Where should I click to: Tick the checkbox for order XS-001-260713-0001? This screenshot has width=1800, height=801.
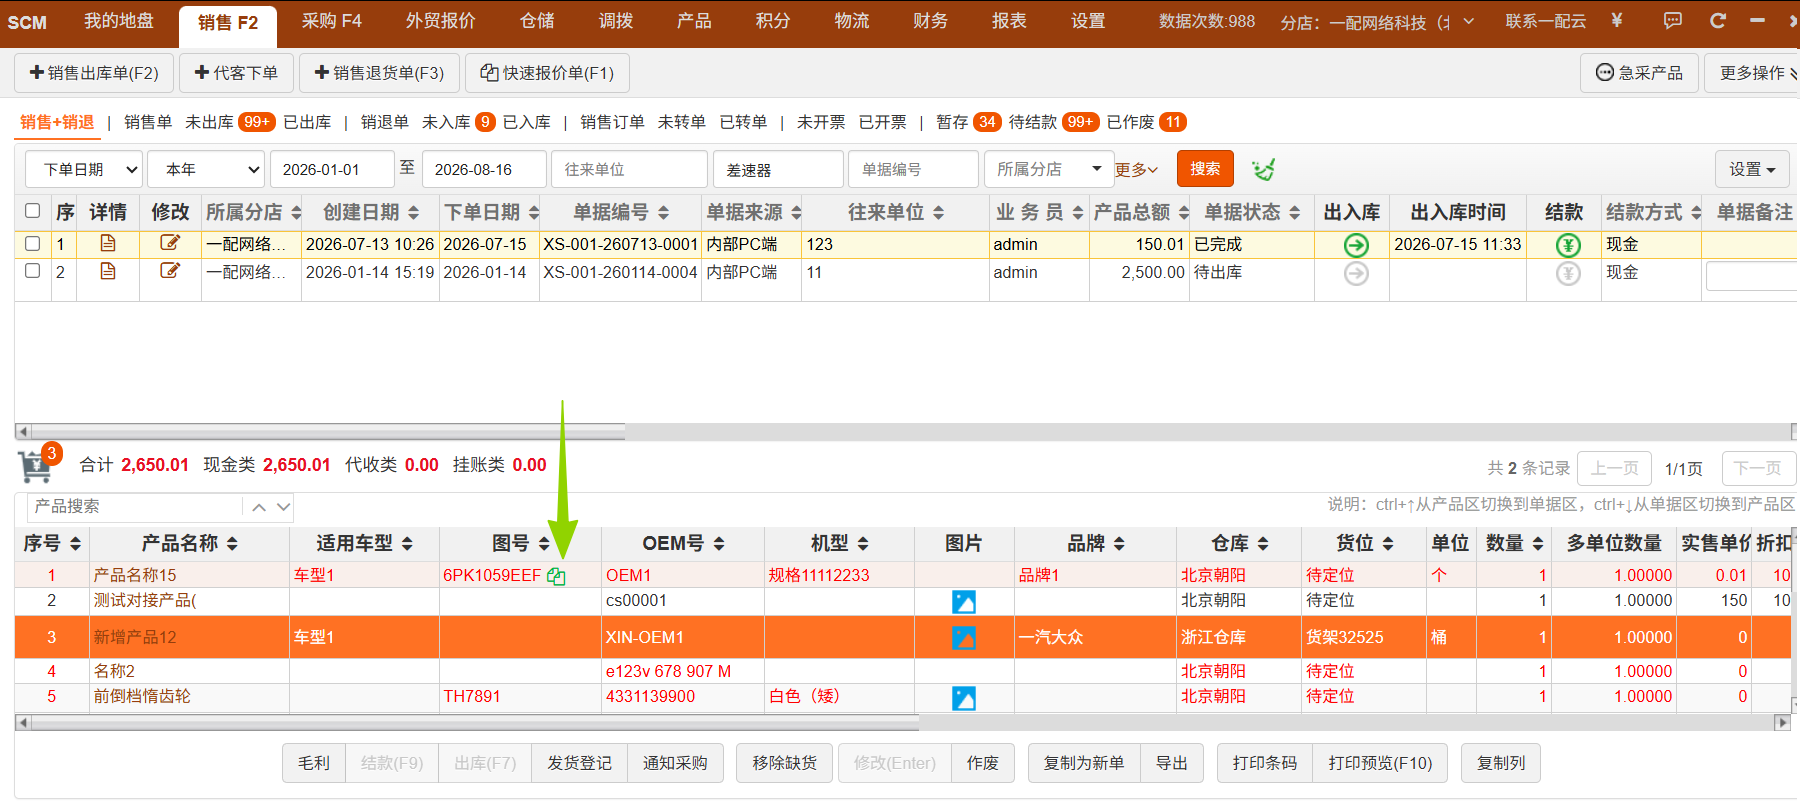[x=33, y=243]
